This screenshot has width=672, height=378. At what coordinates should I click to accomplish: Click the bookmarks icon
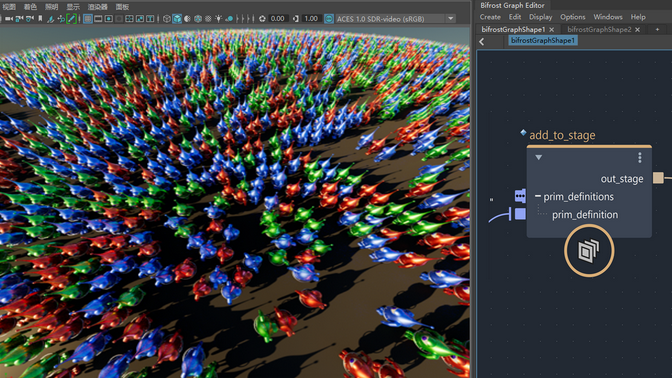(x=40, y=19)
